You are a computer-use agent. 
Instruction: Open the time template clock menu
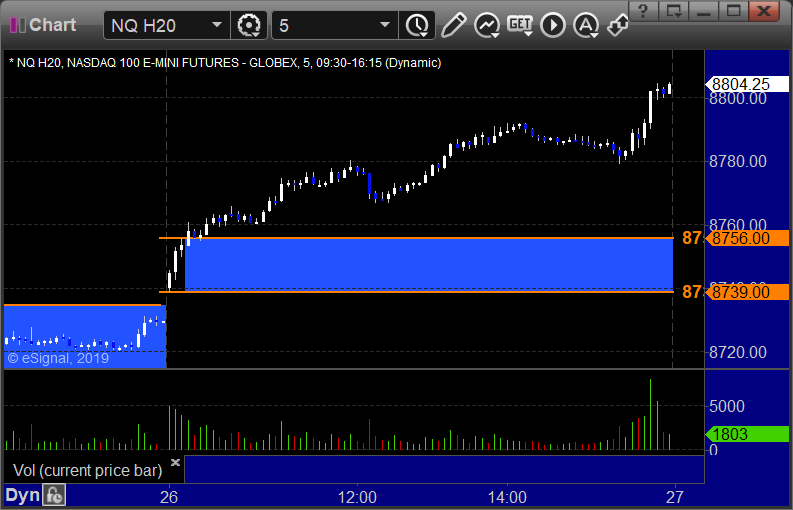click(417, 25)
